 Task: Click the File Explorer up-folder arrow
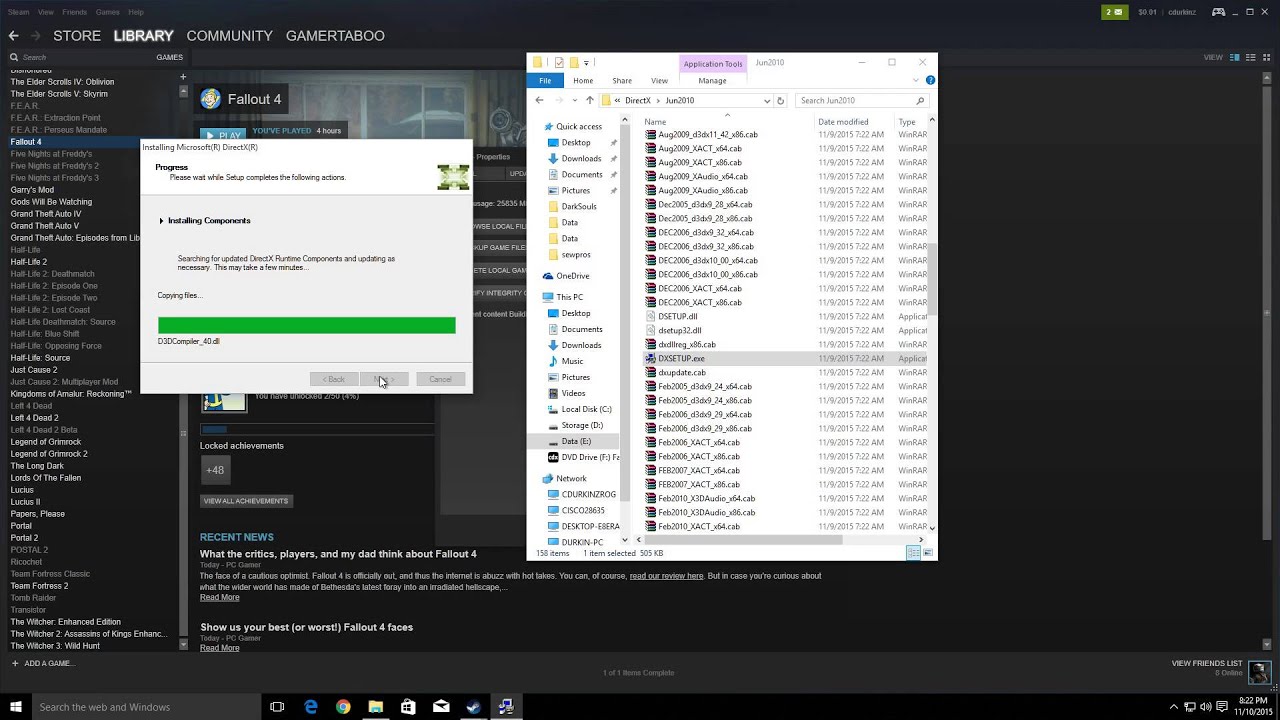589,100
